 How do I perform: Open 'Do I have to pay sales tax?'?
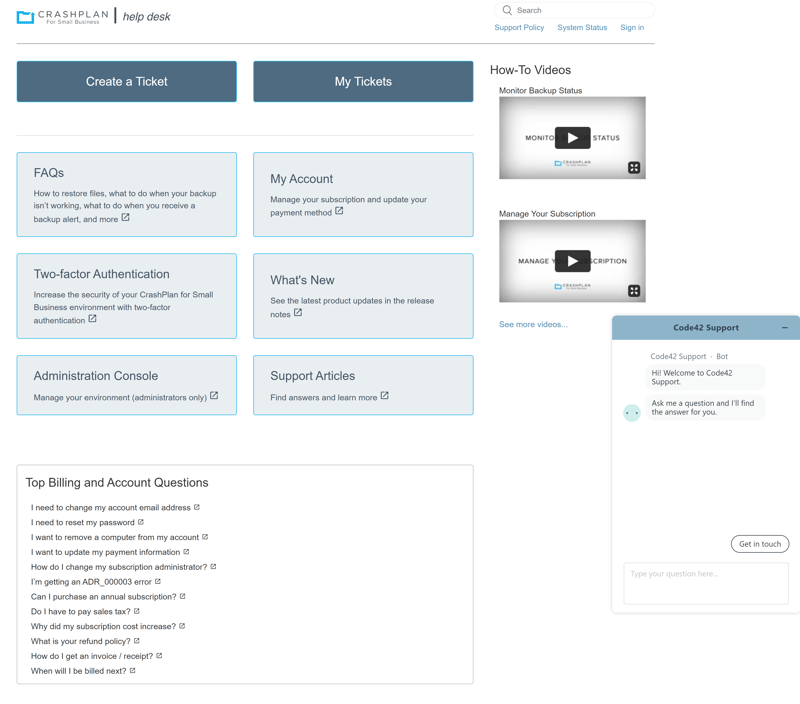click(x=81, y=611)
